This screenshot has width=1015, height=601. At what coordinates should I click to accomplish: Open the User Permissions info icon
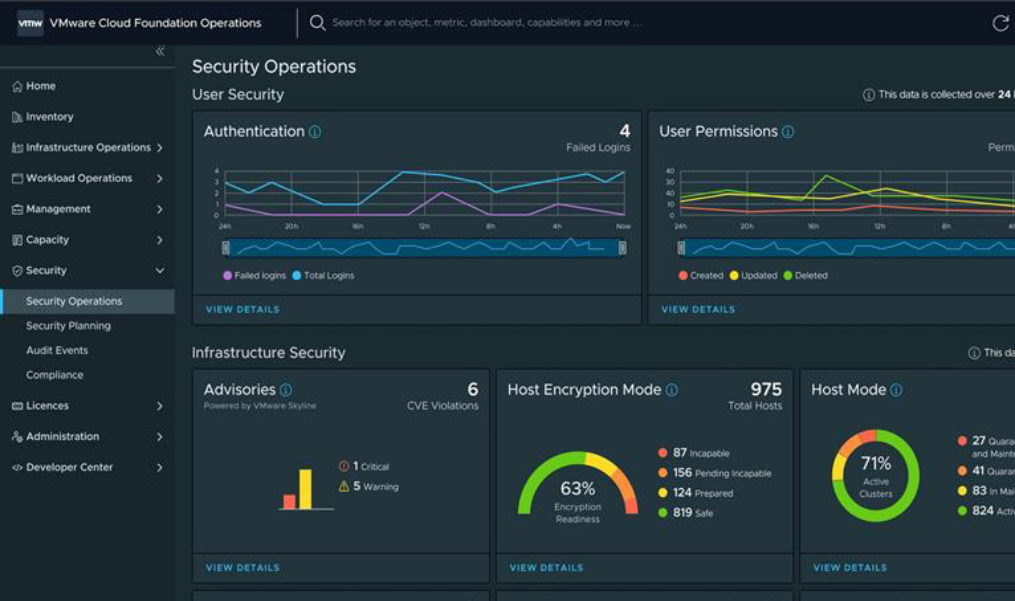pyautogui.click(x=788, y=132)
